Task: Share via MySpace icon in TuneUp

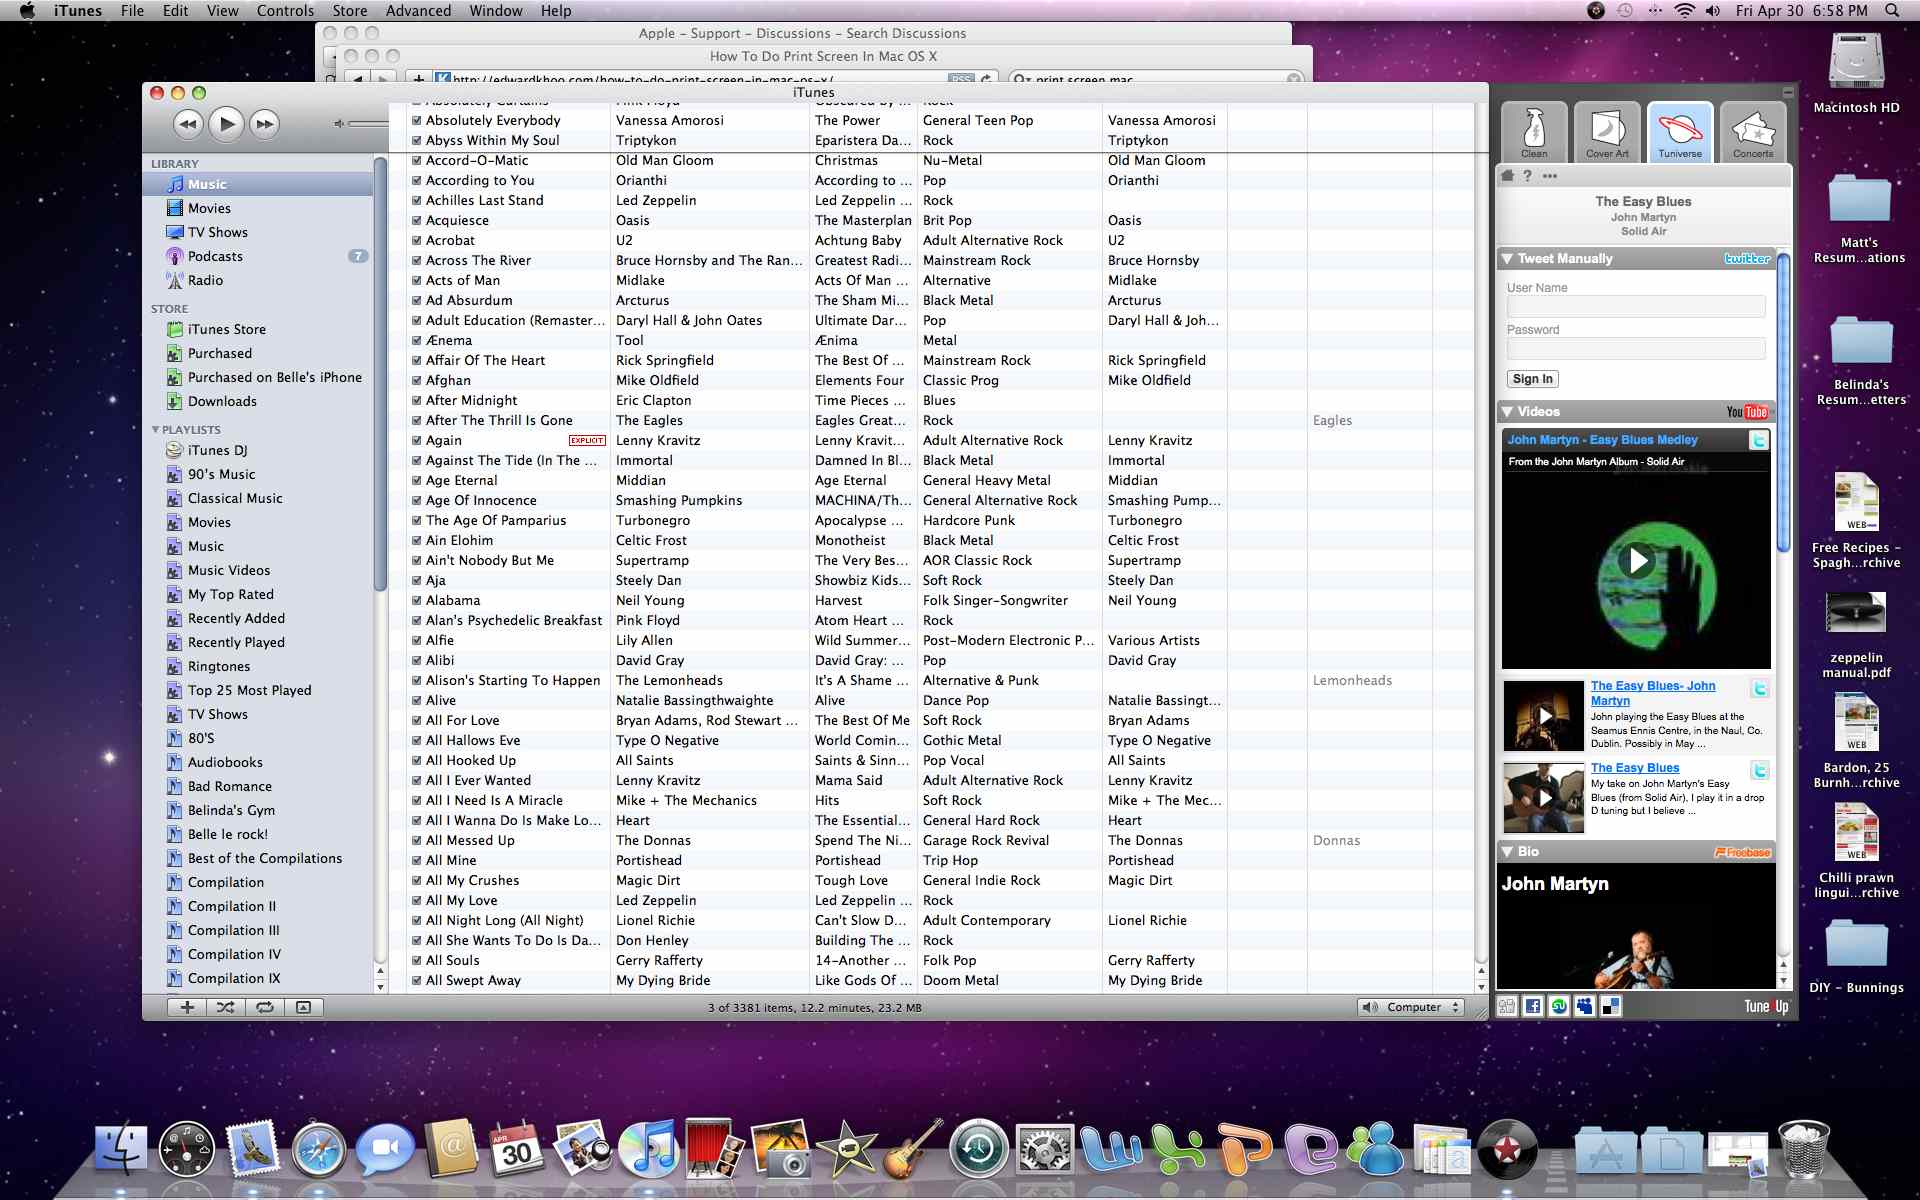Action: (x=1585, y=1007)
